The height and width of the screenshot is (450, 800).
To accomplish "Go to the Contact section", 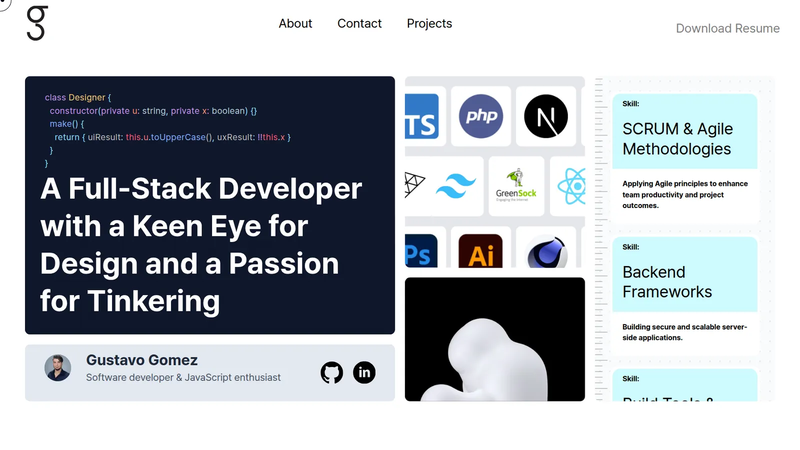I will (359, 23).
